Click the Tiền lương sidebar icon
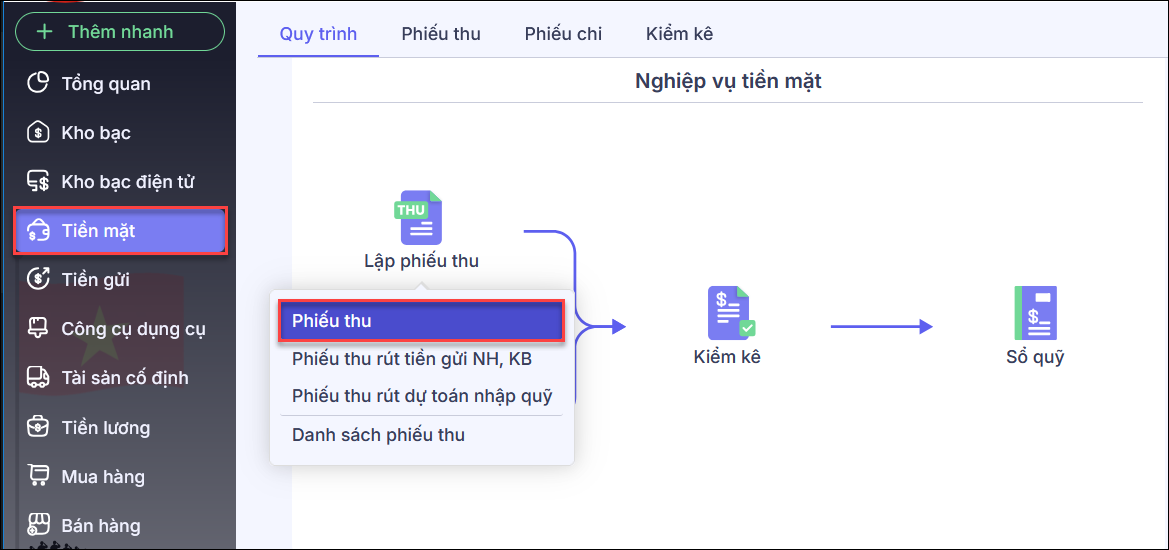1169x550 pixels. coord(38,427)
